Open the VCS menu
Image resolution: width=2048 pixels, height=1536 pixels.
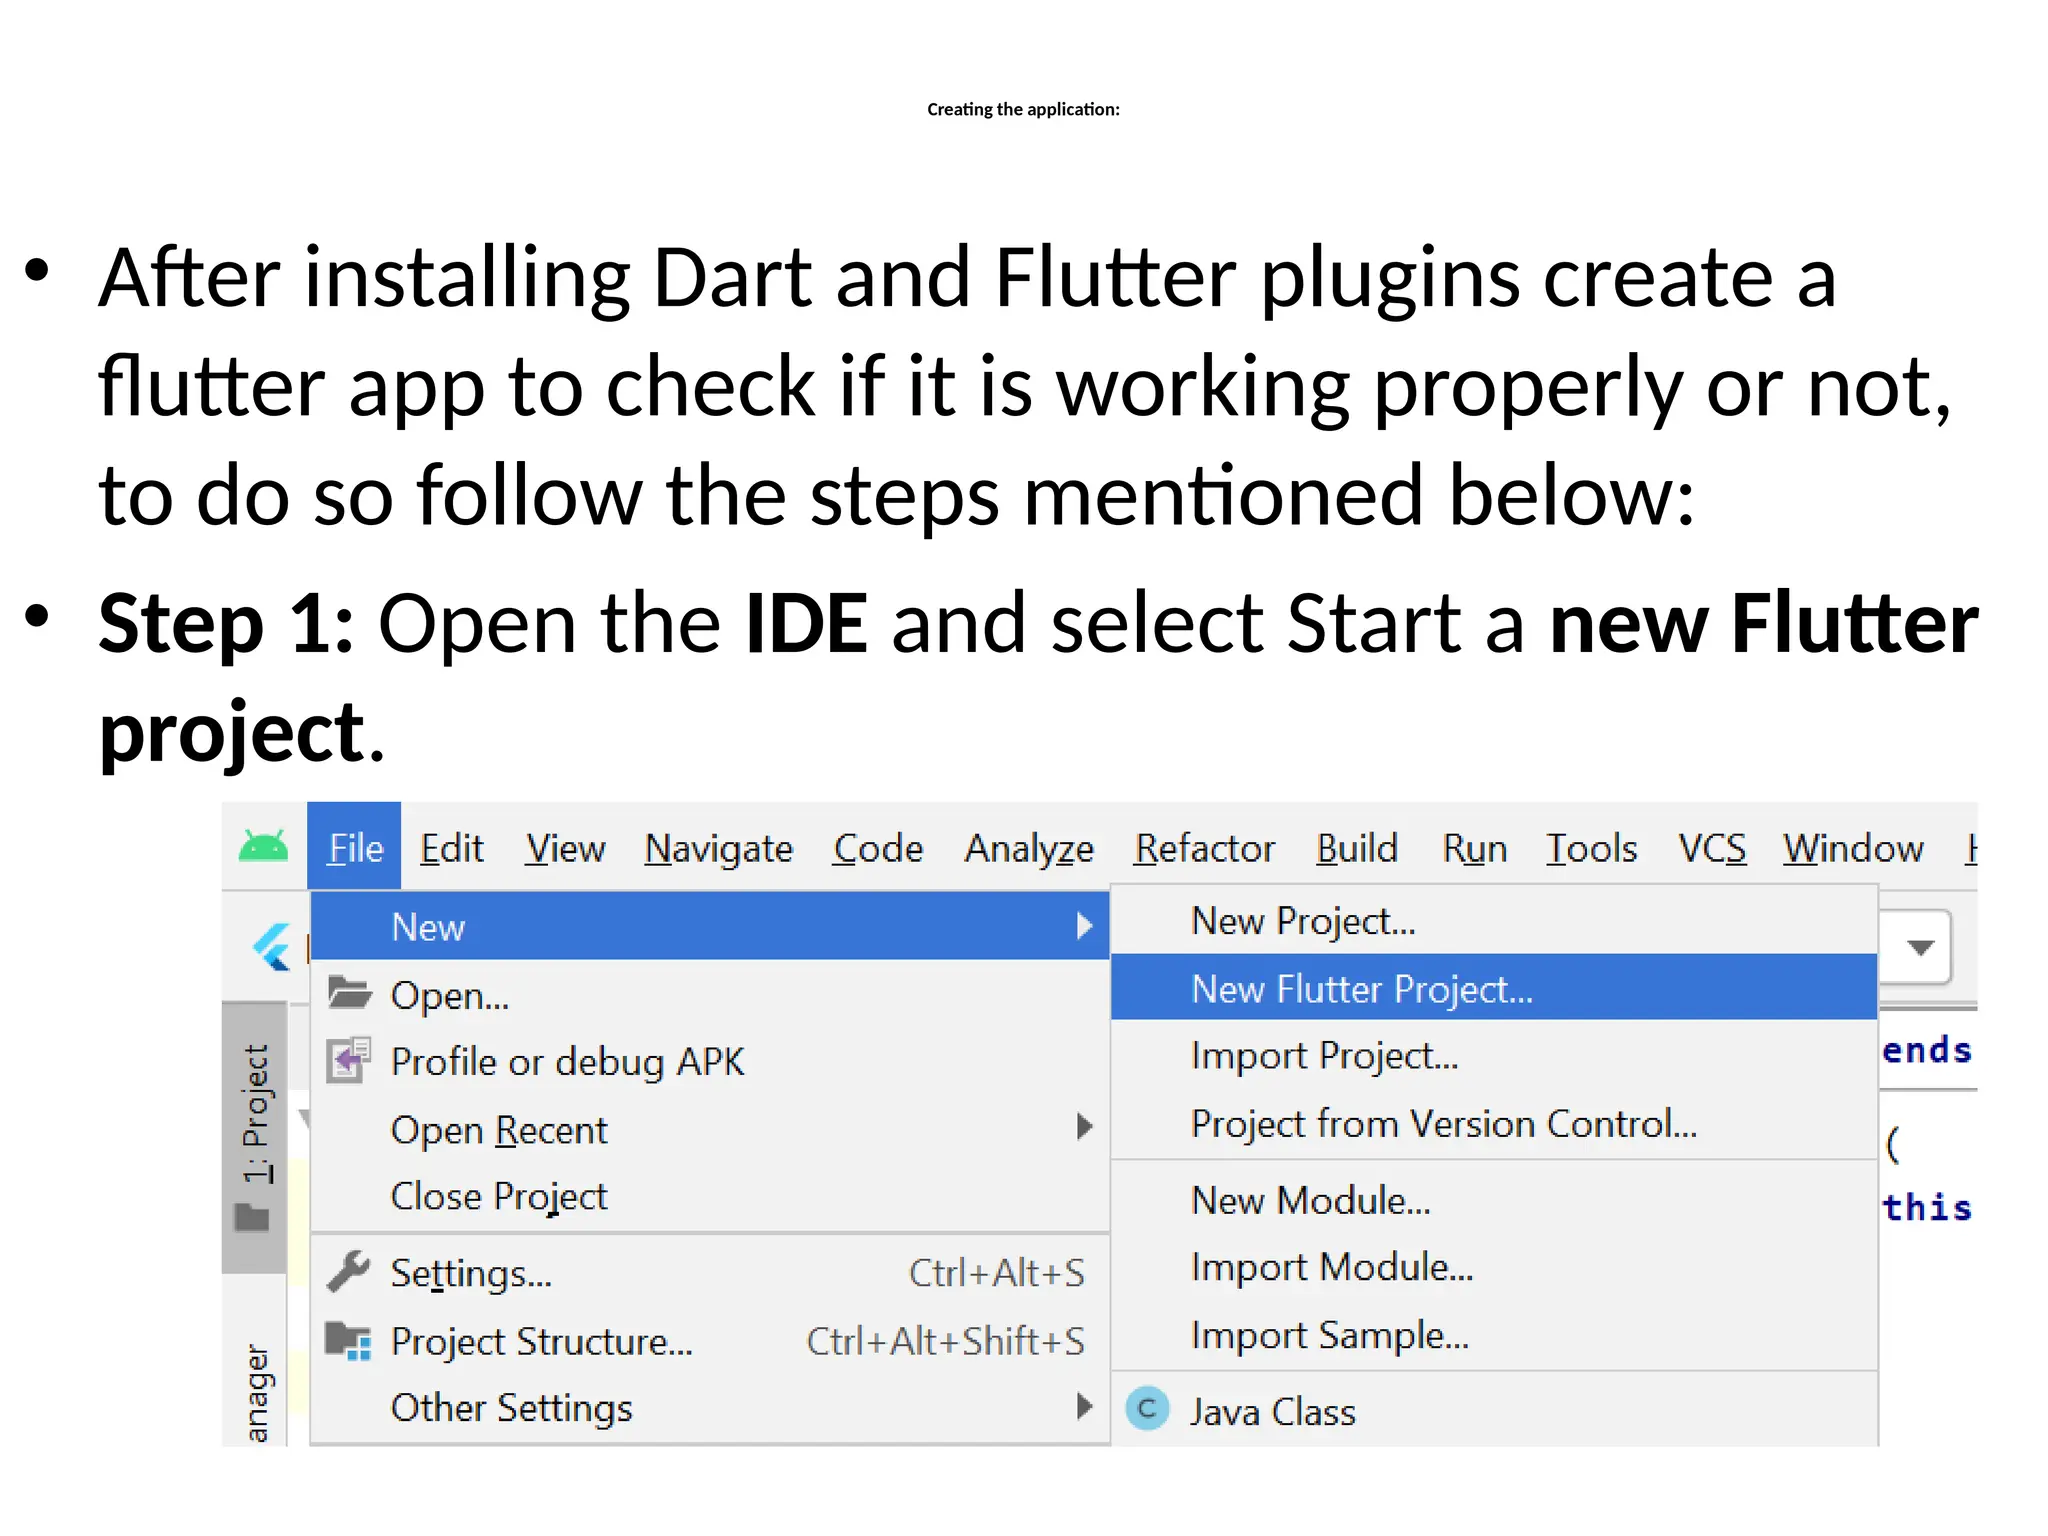point(1712,848)
